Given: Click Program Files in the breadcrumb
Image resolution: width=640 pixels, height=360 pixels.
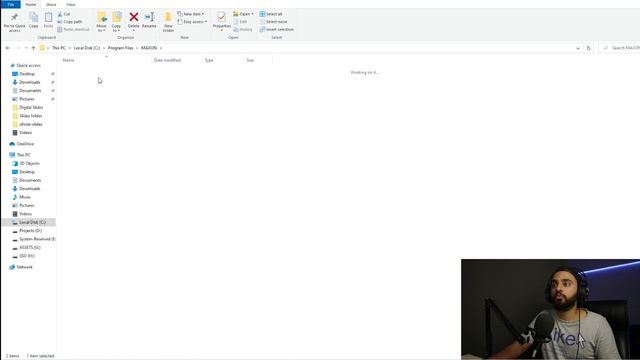Looking at the screenshot, I should tap(120, 48).
